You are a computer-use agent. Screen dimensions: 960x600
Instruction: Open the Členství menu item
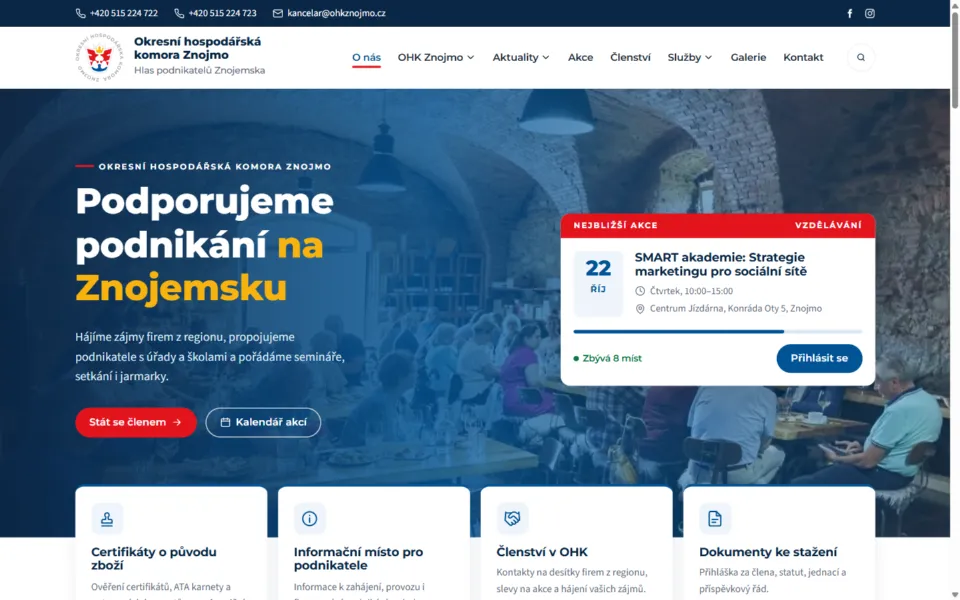pos(630,58)
